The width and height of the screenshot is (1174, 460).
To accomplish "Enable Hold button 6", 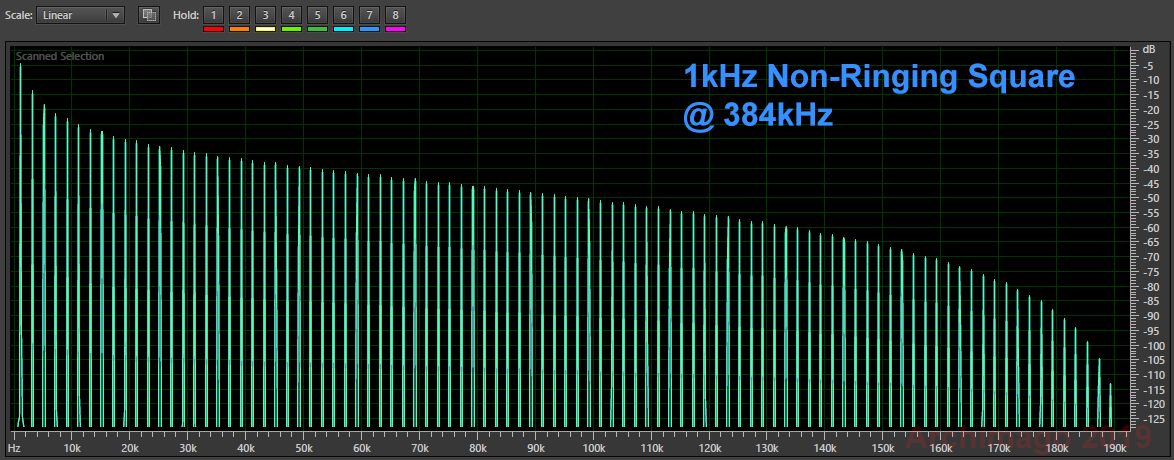I will 343,15.
